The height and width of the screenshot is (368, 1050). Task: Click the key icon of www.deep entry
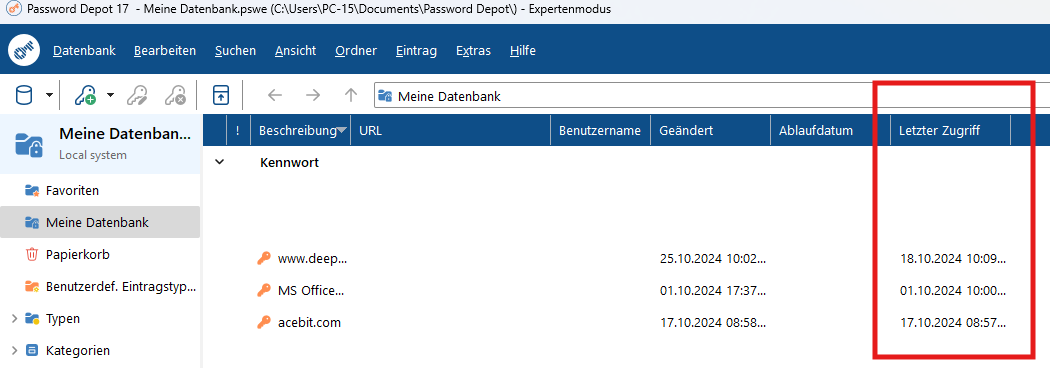[x=264, y=259]
